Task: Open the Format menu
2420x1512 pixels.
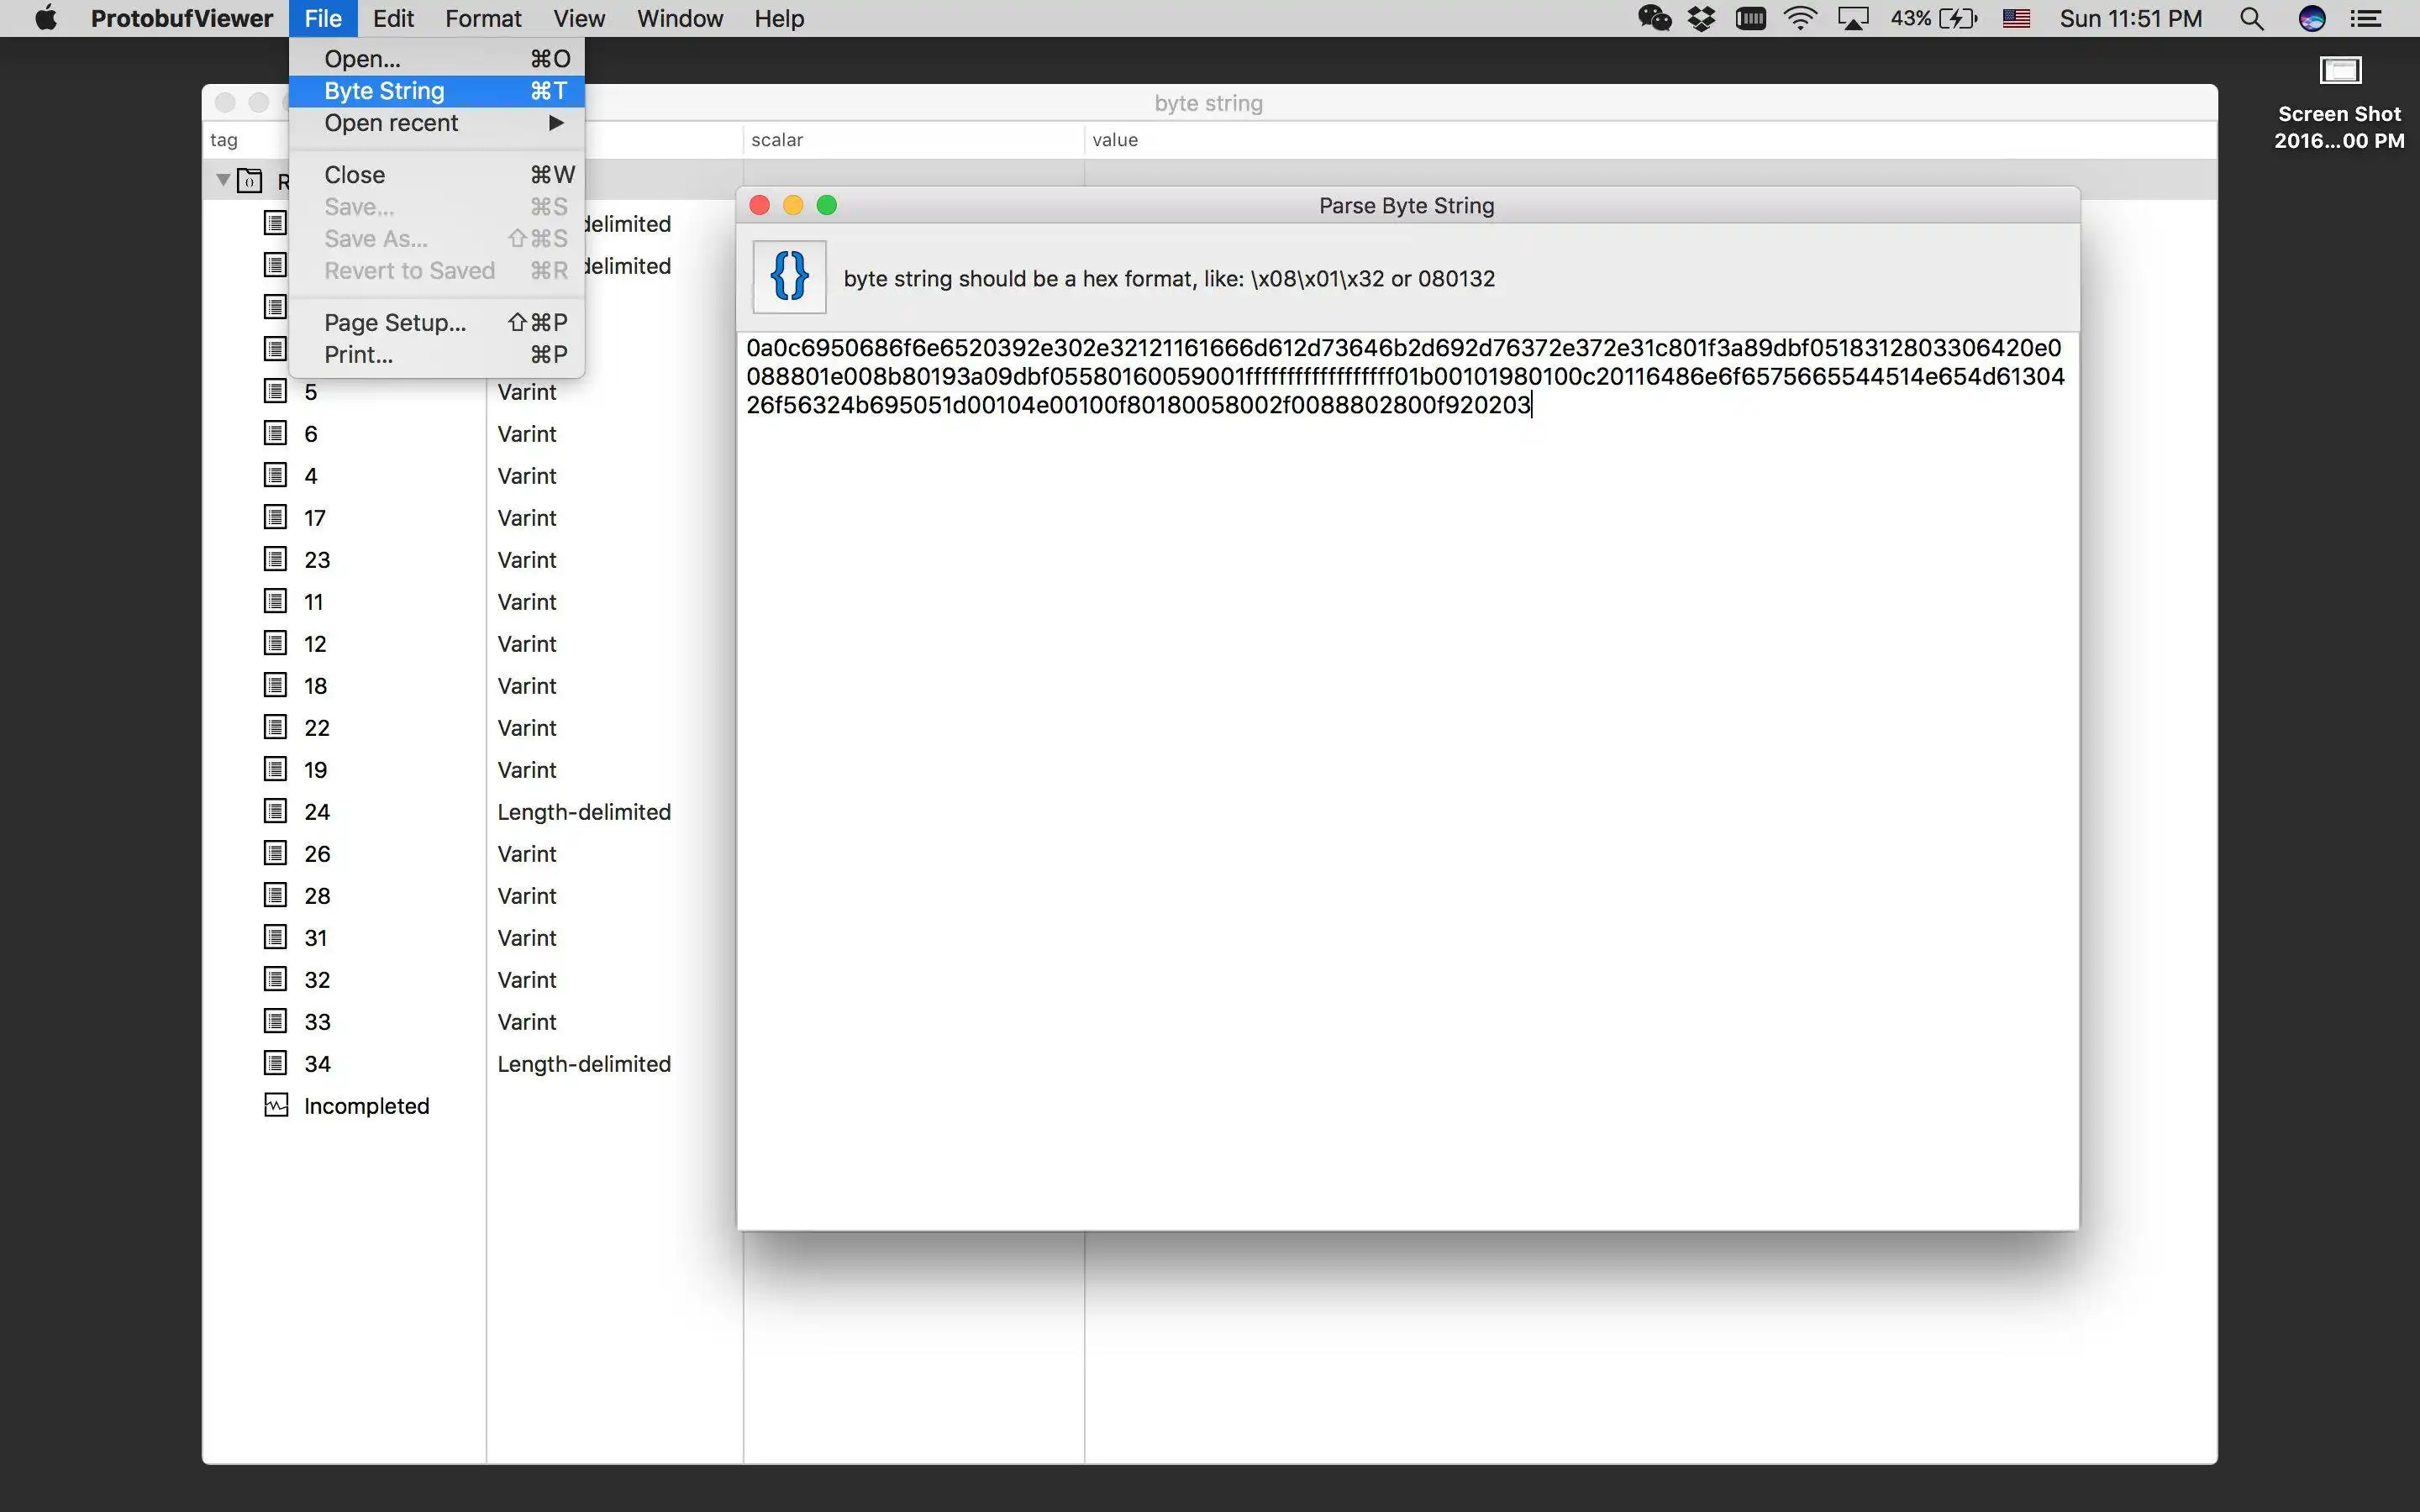Action: click(x=483, y=19)
